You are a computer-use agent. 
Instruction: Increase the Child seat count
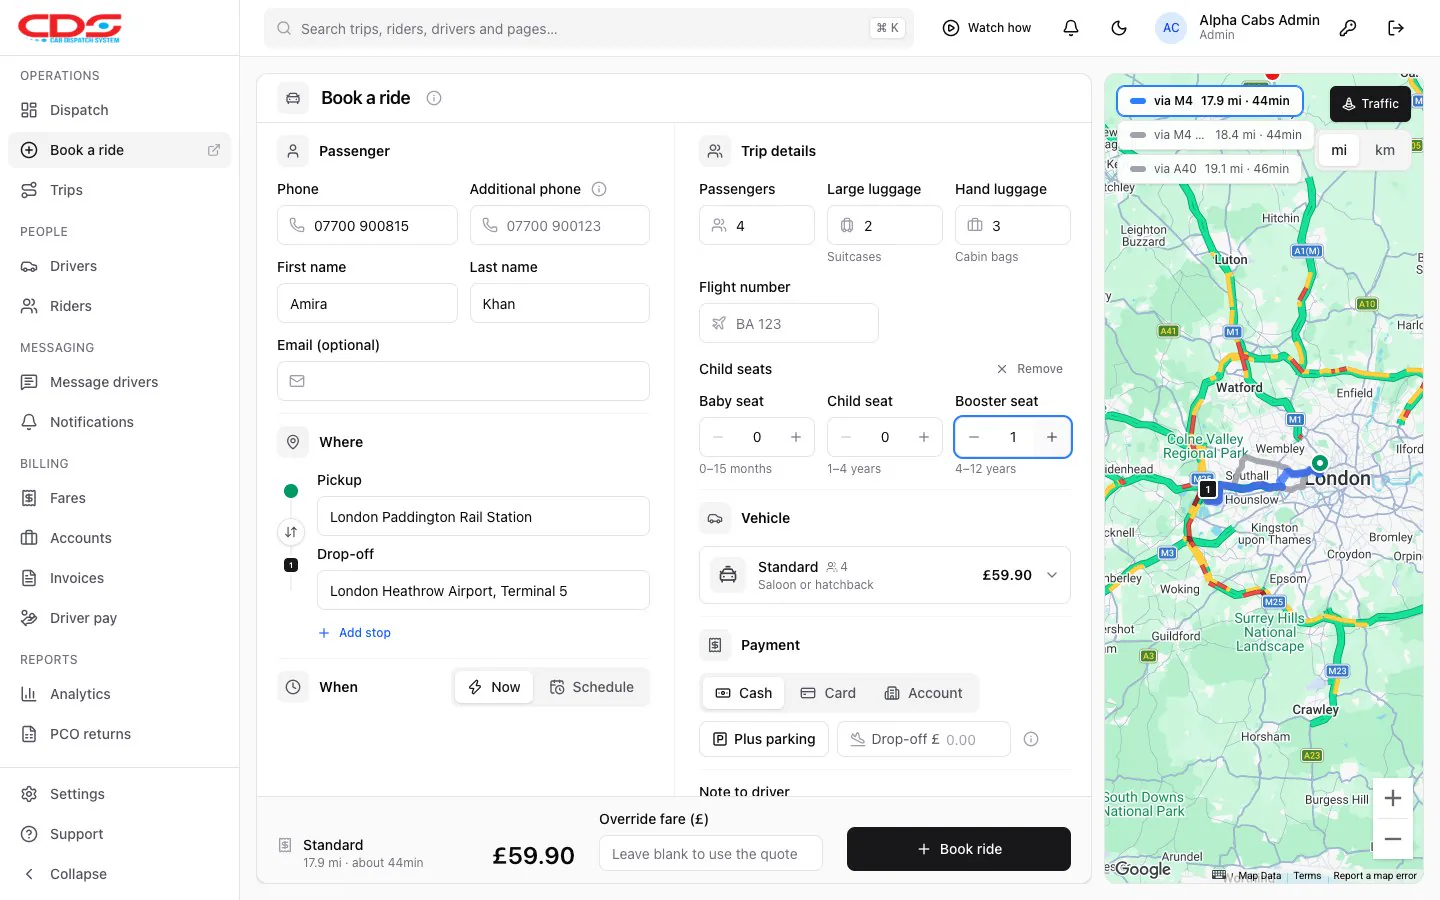coord(924,437)
